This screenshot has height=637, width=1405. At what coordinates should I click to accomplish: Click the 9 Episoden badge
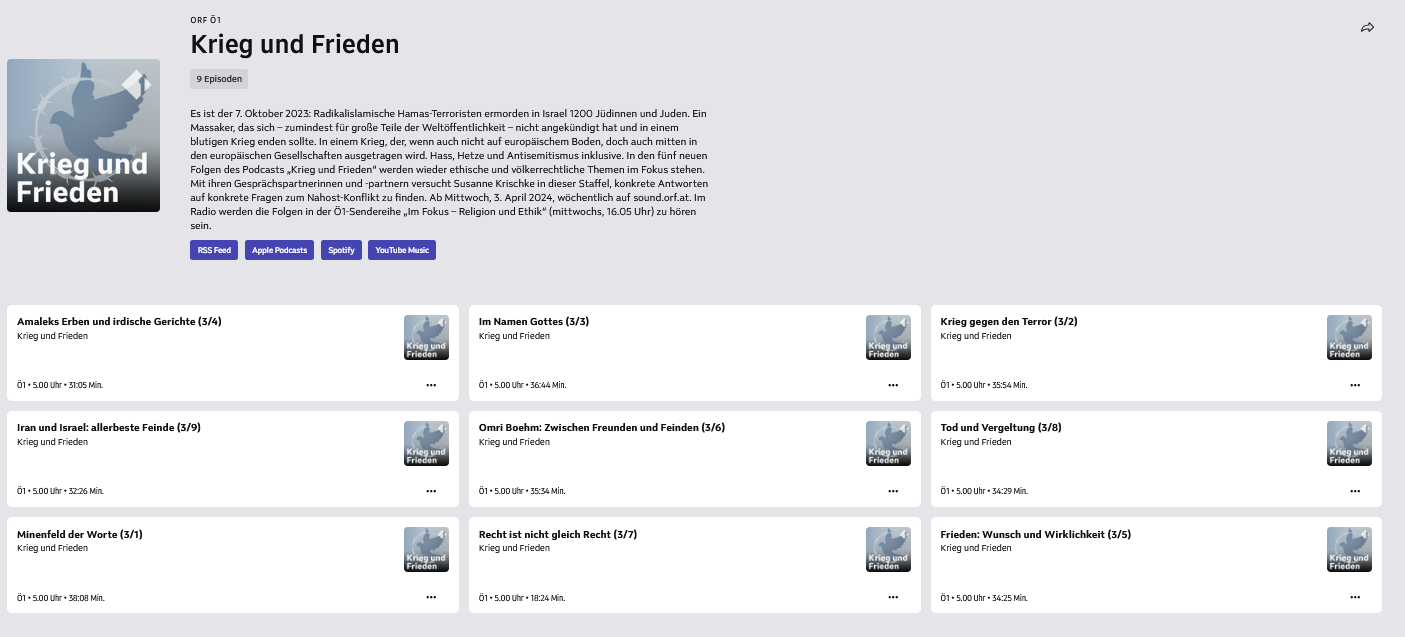tap(219, 79)
